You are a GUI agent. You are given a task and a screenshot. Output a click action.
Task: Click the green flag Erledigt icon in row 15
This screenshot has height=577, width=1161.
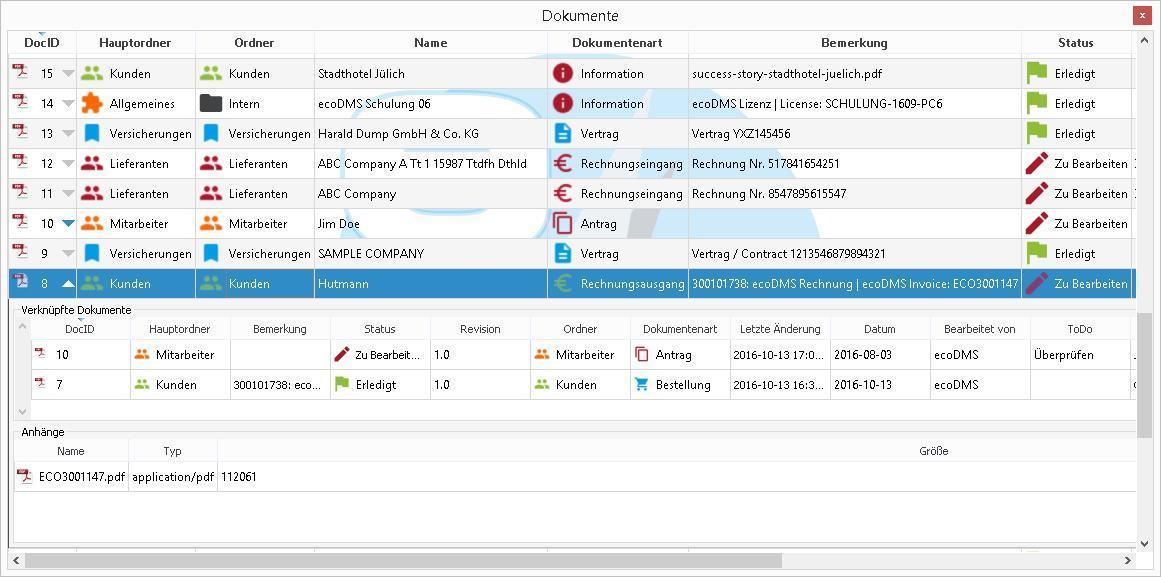1037,73
